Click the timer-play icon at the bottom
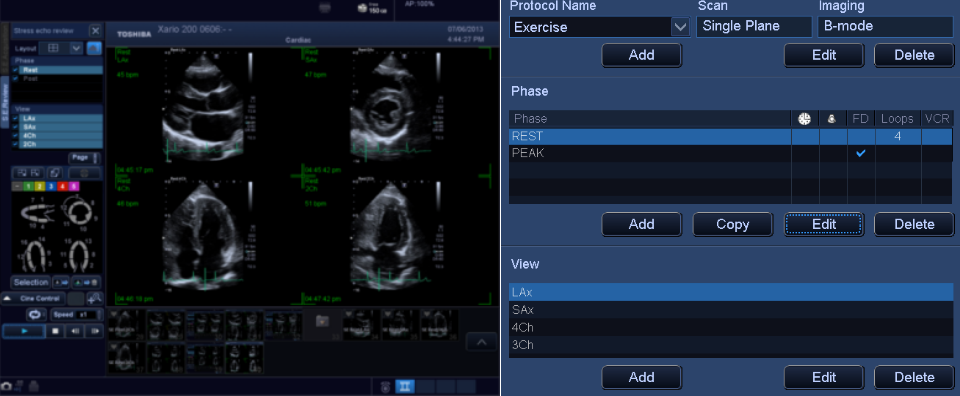The image size is (960, 396). point(385,386)
